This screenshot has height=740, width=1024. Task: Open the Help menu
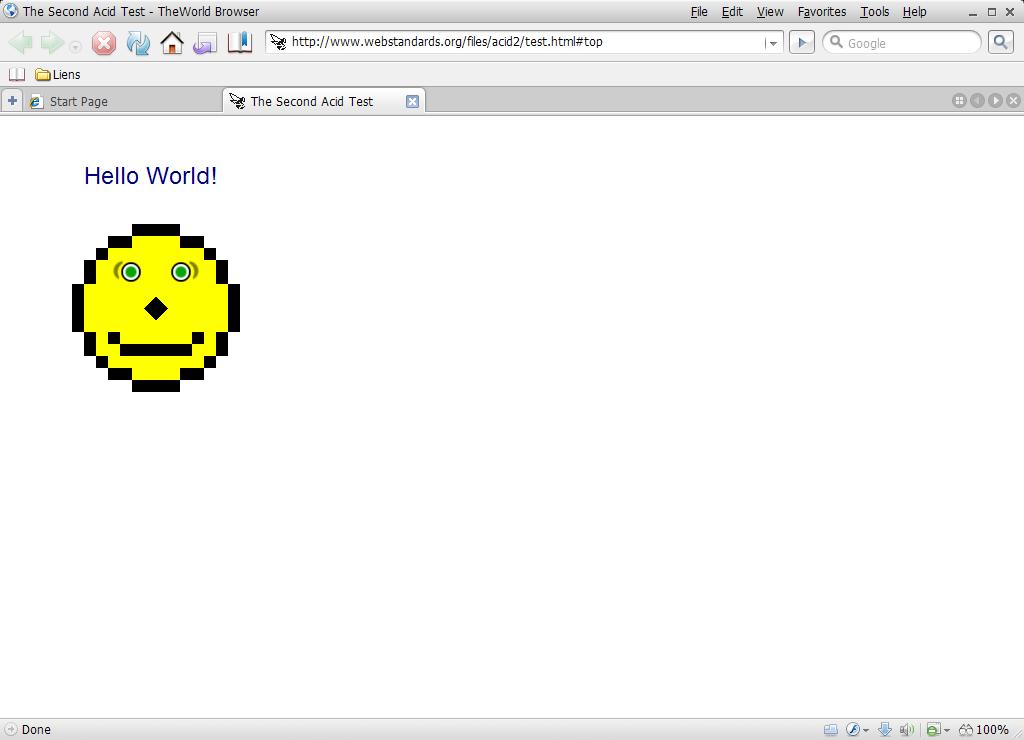(914, 12)
